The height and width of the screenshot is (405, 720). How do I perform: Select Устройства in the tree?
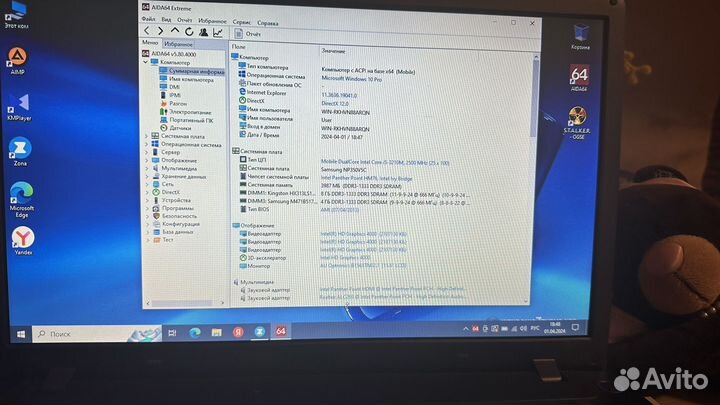point(171,200)
